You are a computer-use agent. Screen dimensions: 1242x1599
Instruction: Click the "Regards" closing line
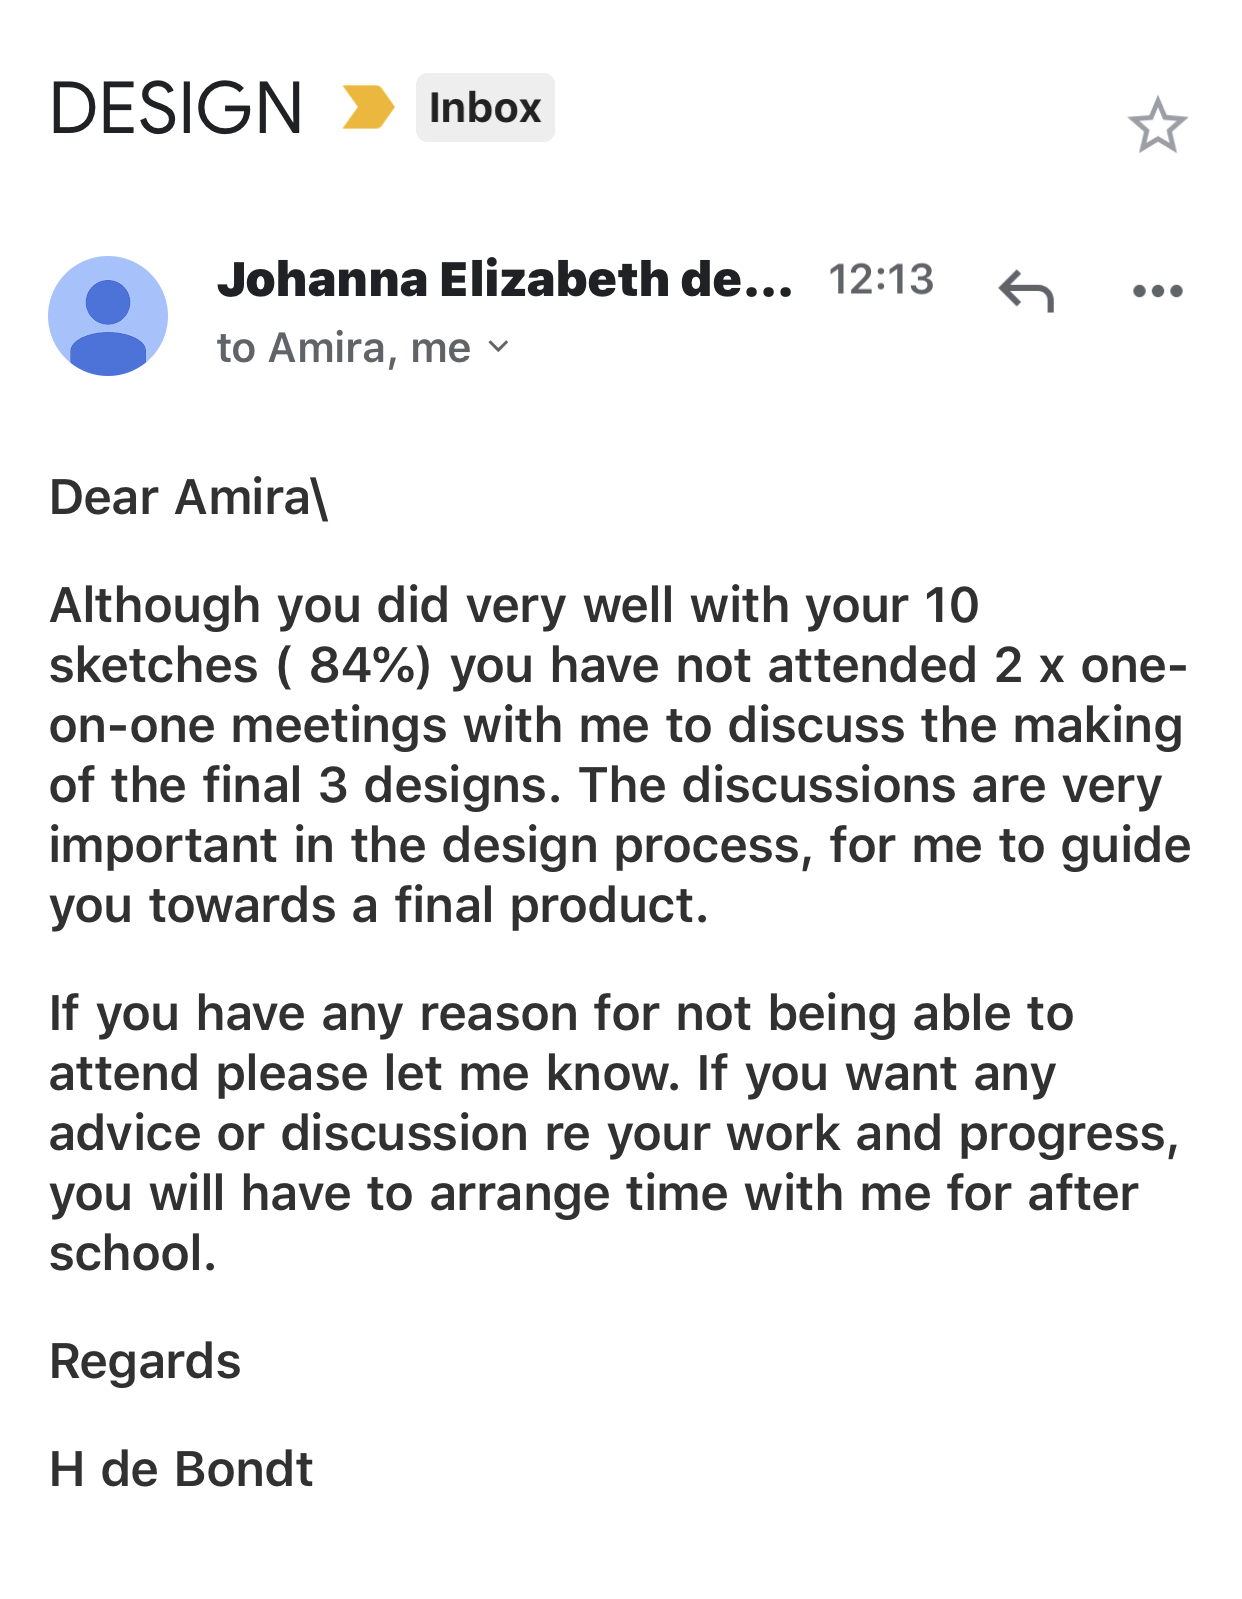tap(145, 1362)
